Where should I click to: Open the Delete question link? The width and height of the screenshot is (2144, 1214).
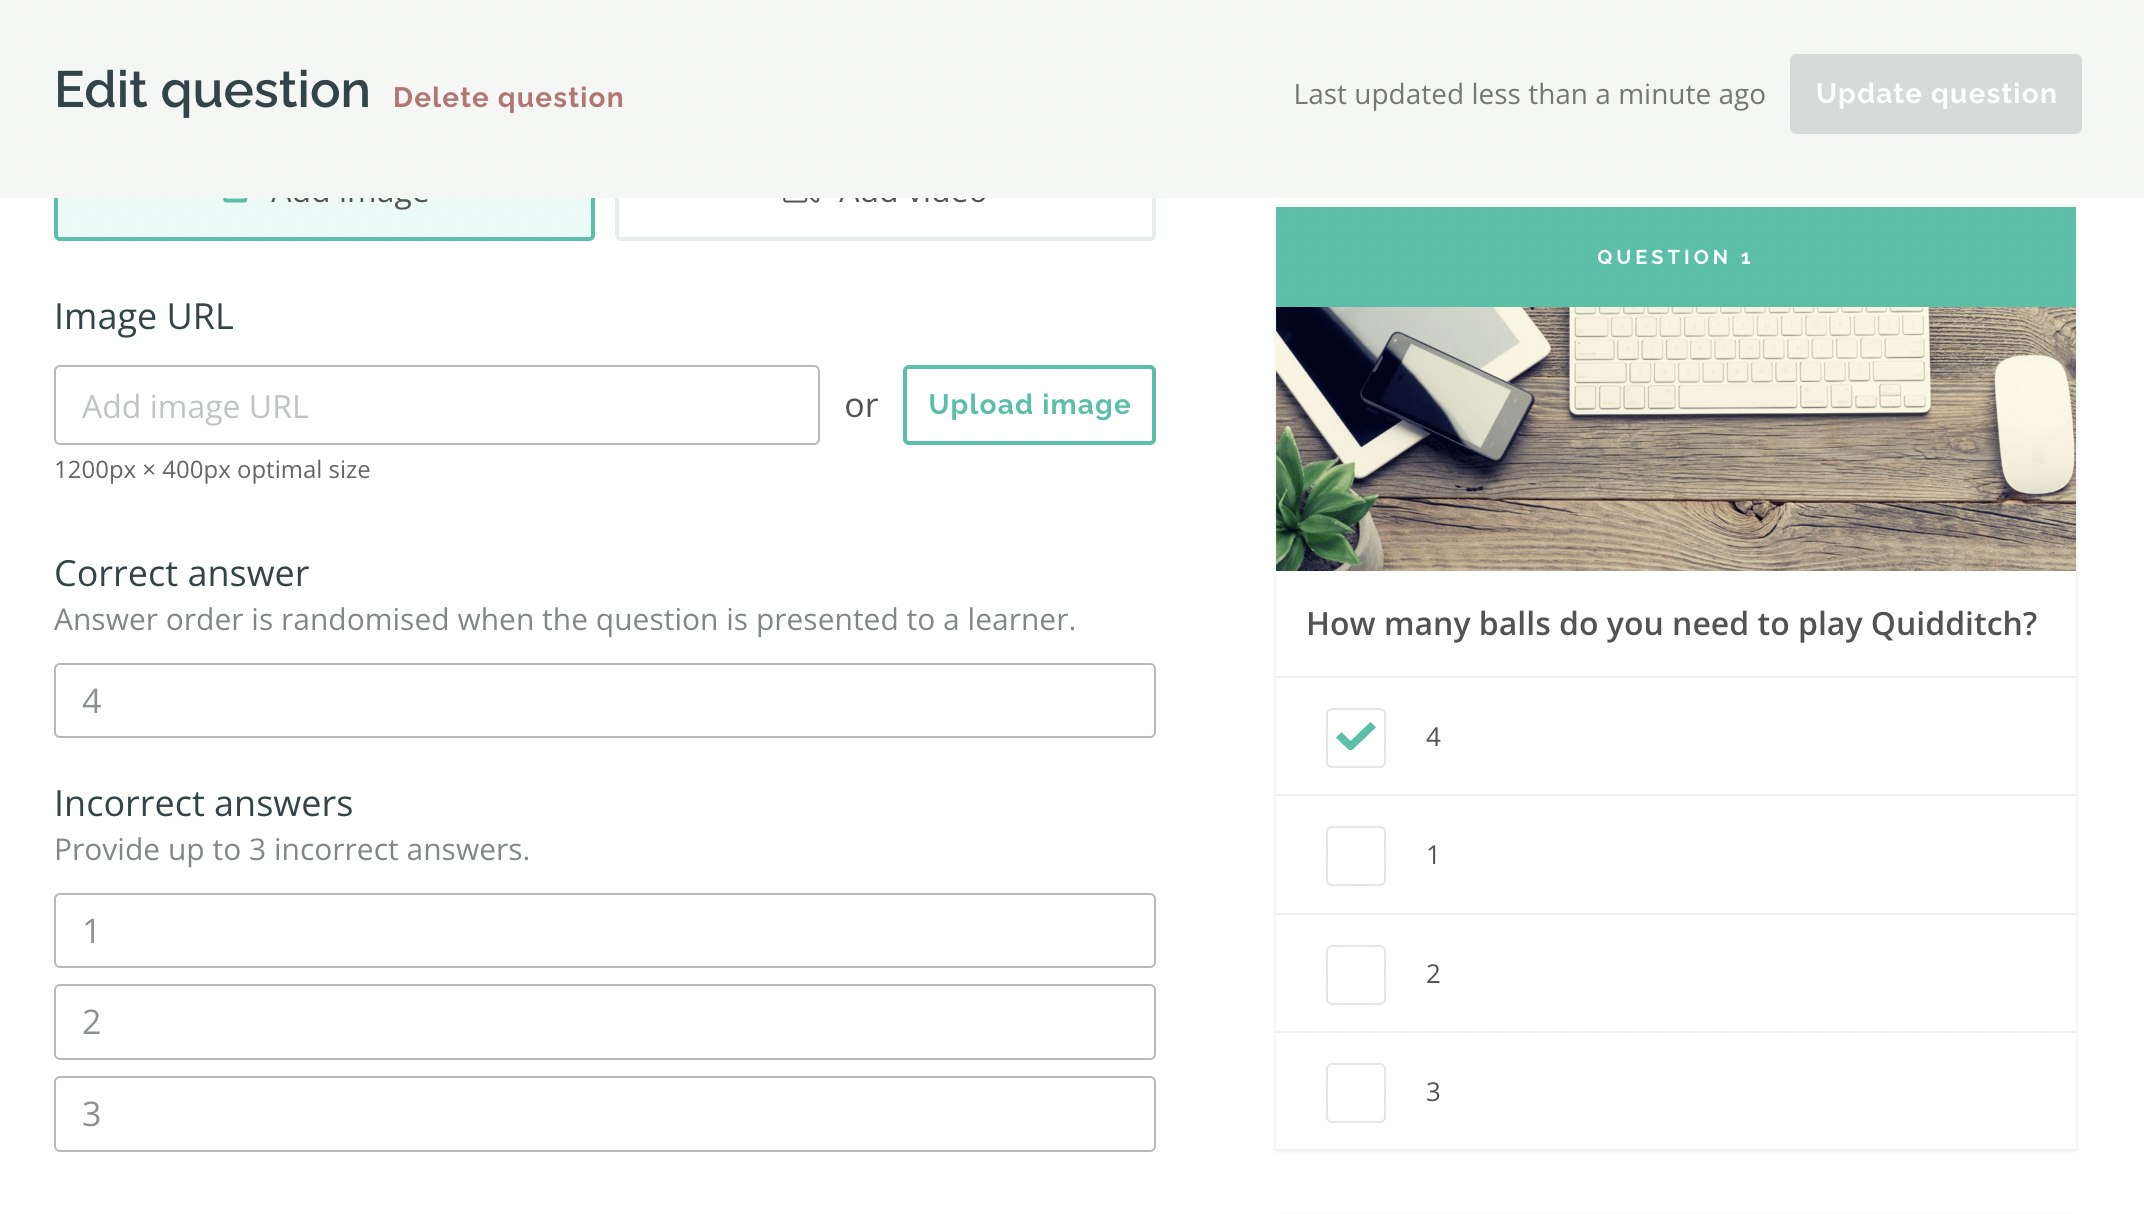tap(509, 97)
